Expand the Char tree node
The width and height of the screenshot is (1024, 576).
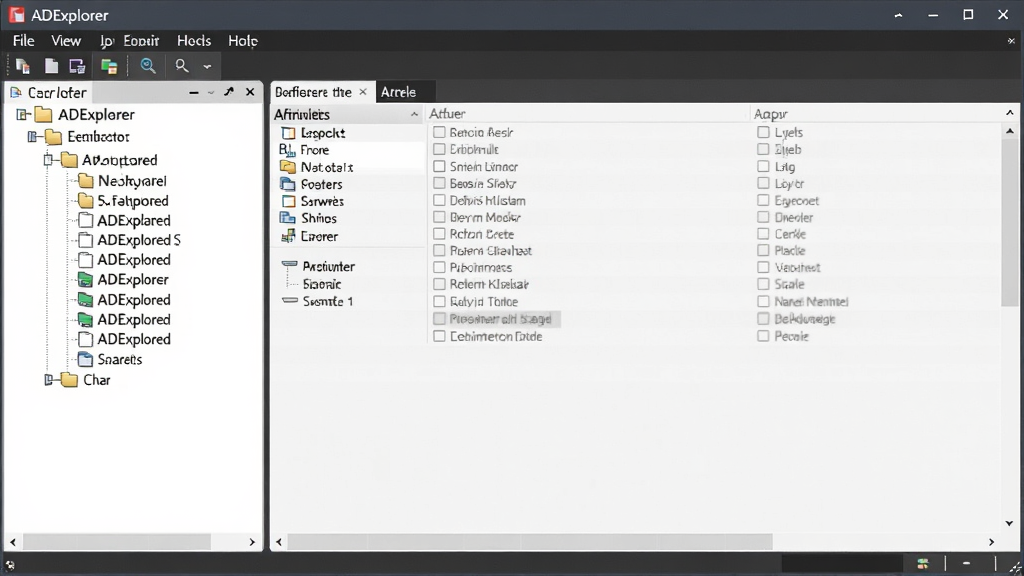48,379
